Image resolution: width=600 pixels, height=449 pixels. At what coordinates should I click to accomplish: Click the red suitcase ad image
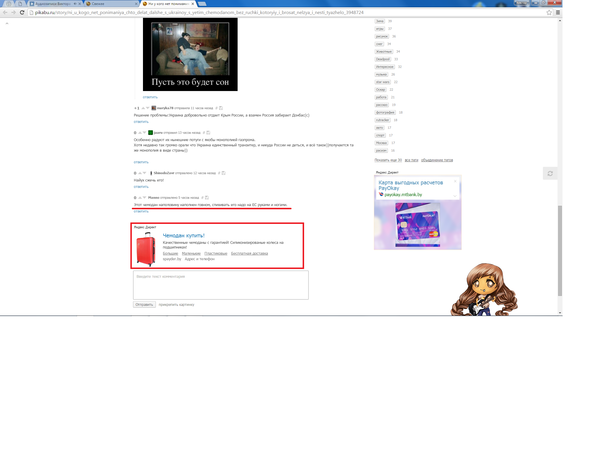click(x=146, y=249)
